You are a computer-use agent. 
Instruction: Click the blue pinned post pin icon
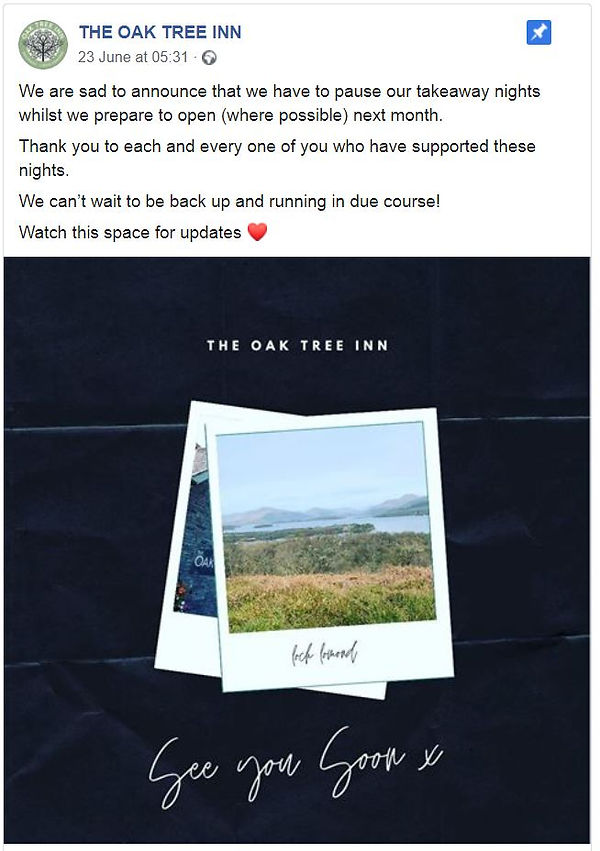click(x=538, y=33)
